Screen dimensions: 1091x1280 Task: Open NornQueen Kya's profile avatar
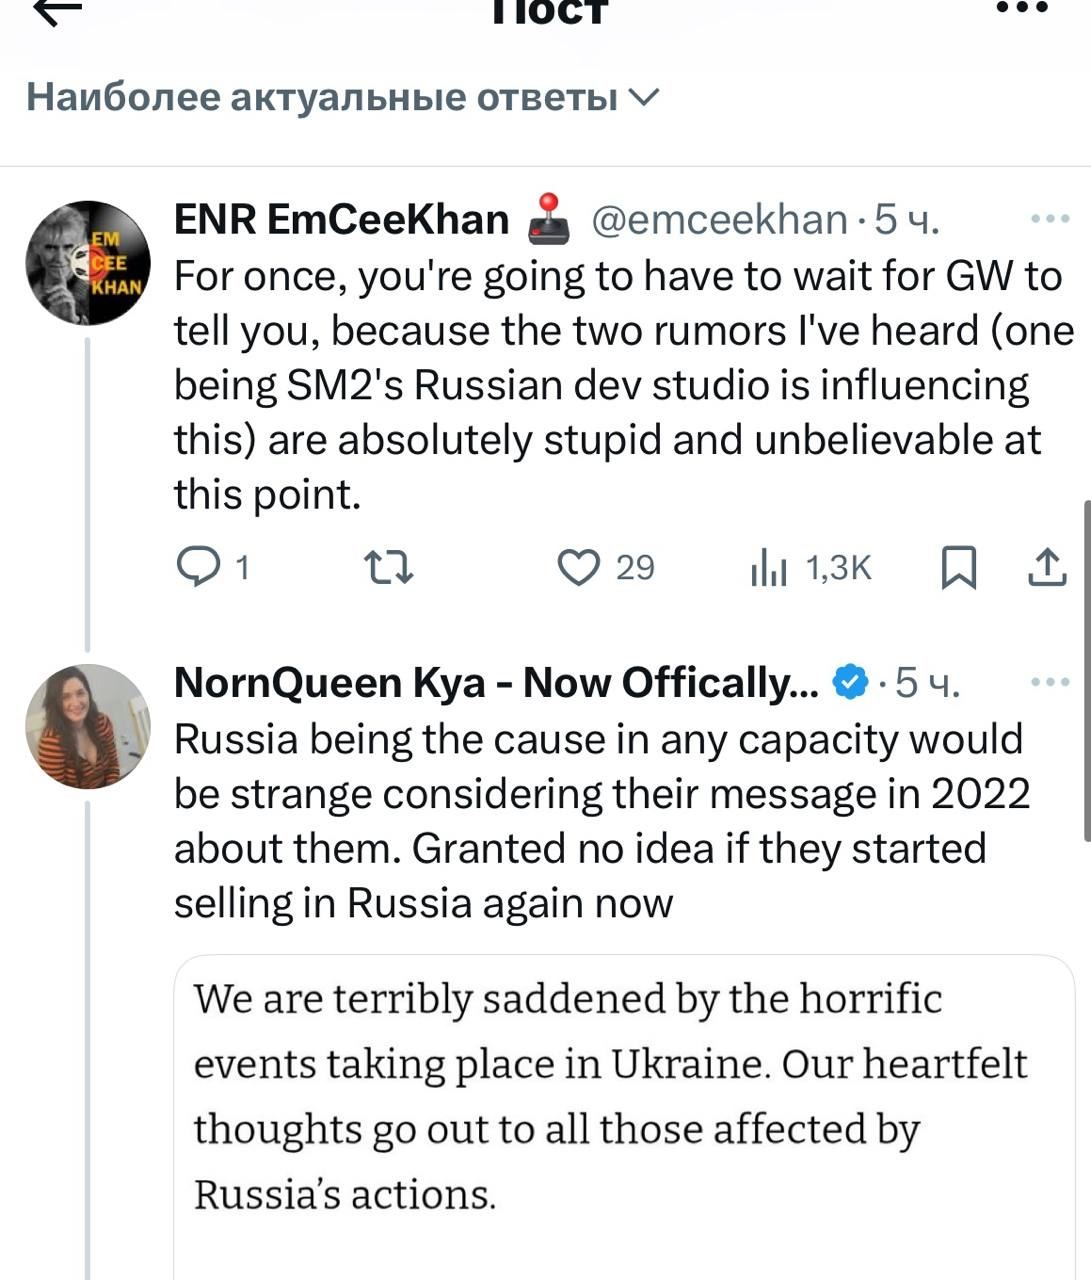tap(88, 726)
